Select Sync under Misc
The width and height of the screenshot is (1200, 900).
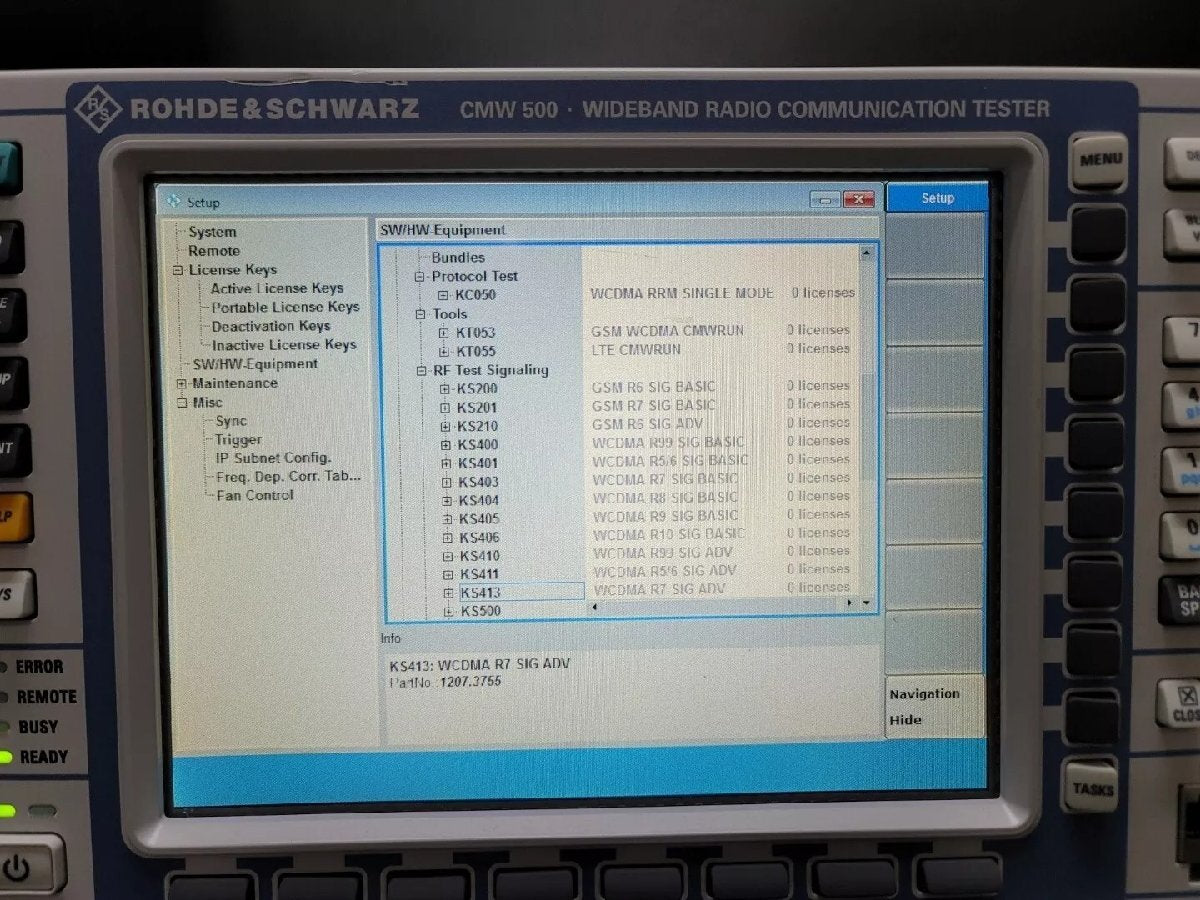pyautogui.click(x=231, y=421)
